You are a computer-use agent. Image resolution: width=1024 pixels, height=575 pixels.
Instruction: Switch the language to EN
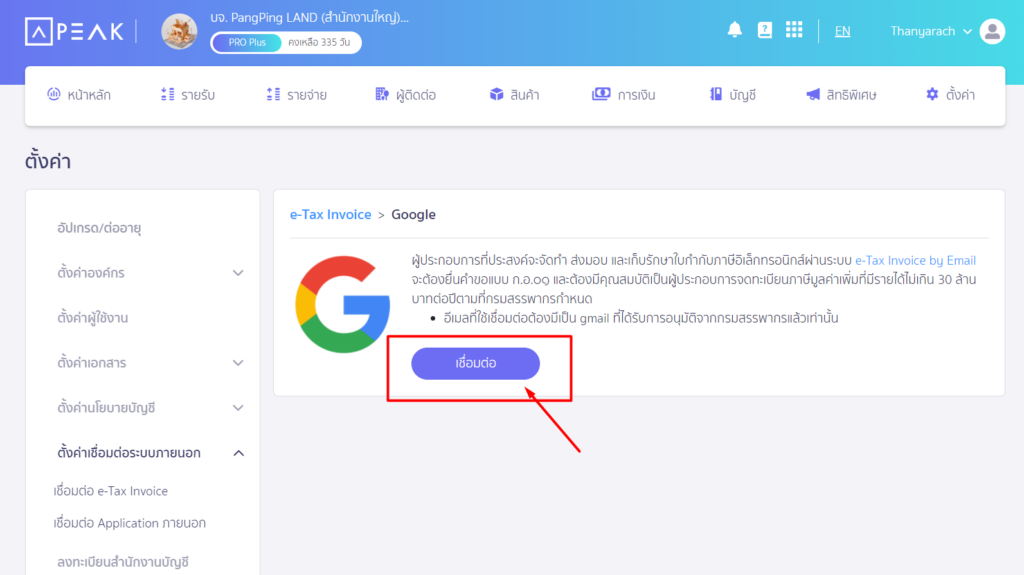(842, 31)
